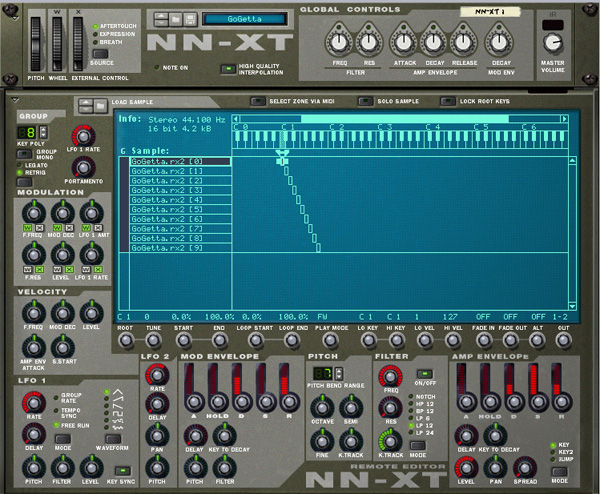600x494 pixels.
Task: Click the Filter Freq knob in Remote Editor
Action: pos(390,377)
